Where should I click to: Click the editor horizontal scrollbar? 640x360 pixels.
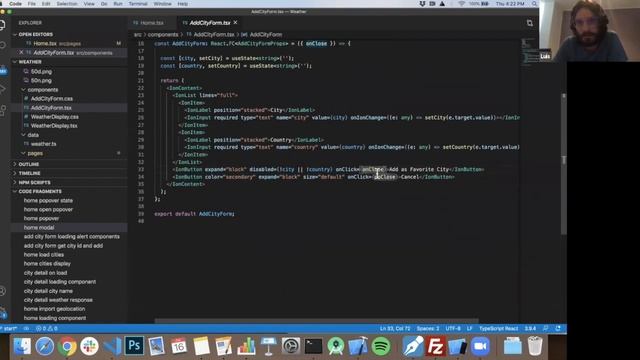click(x=316, y=321)
